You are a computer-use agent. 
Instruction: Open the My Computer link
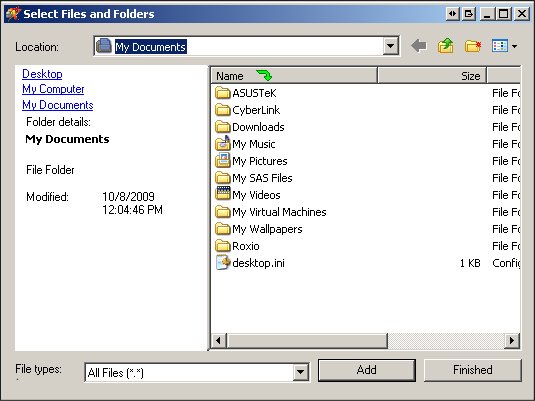(x=53, y=89)
